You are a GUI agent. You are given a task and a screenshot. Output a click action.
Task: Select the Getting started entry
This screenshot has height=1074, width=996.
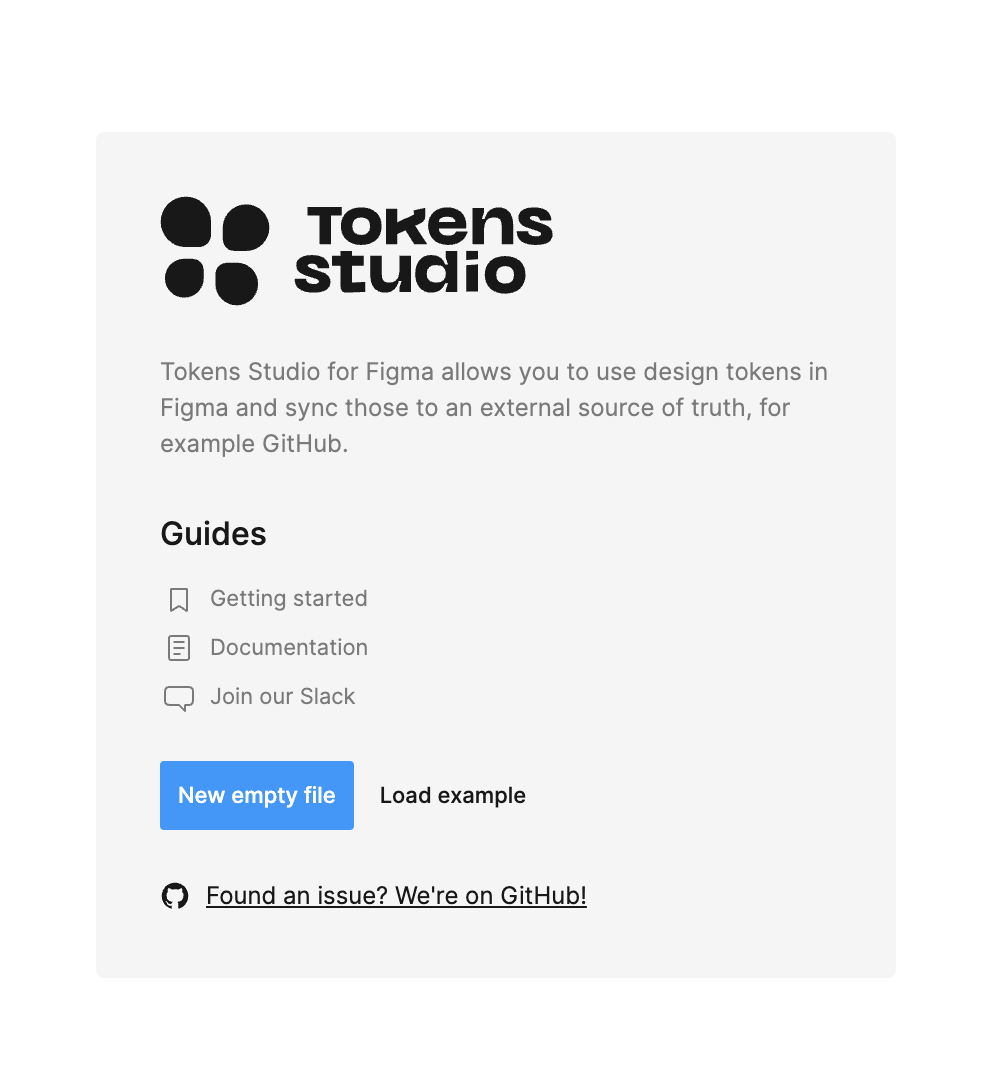tap(288, 598)
